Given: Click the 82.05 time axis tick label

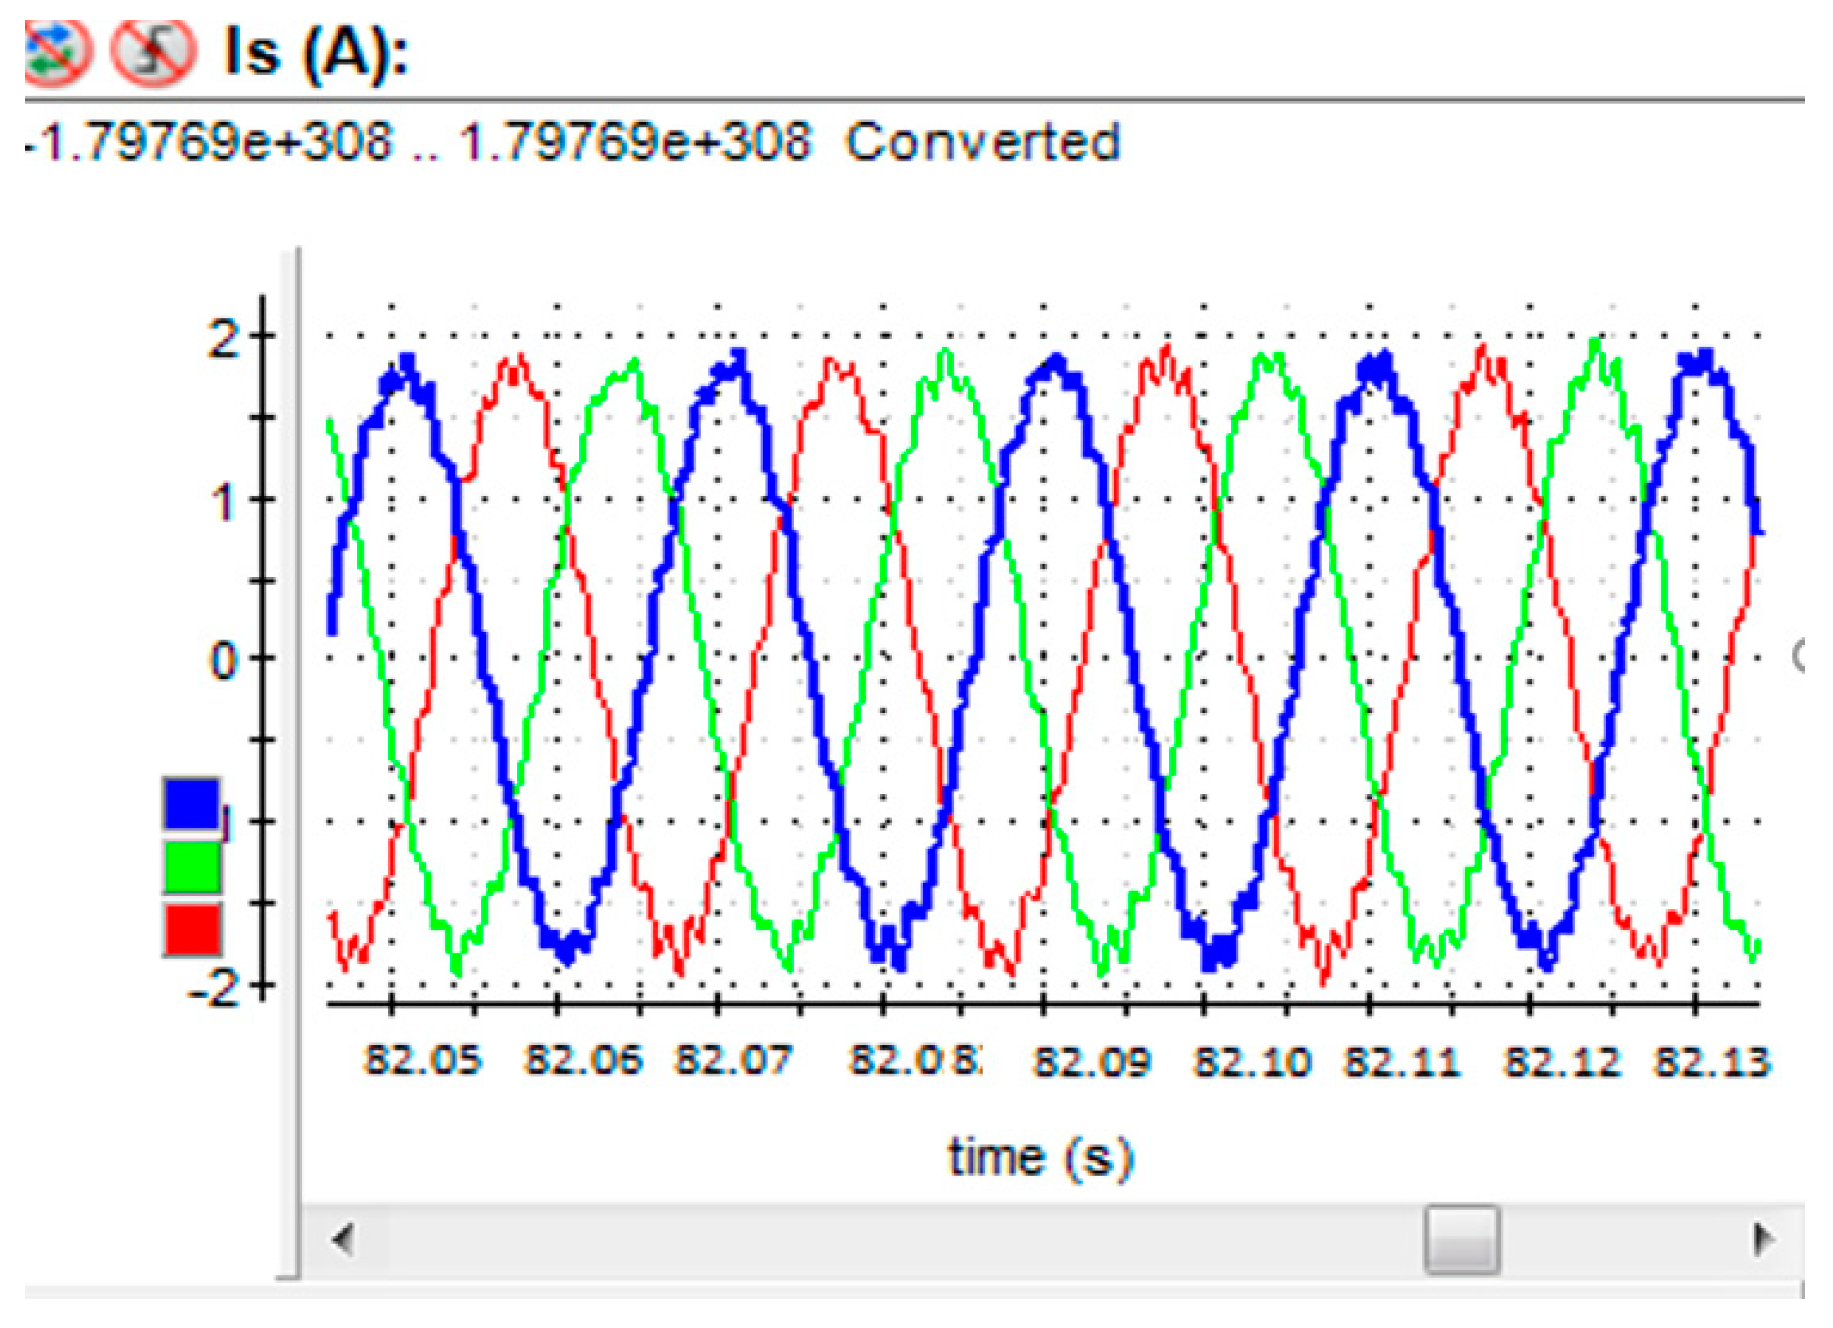Looking at the screenshot, I should 423,1059.
